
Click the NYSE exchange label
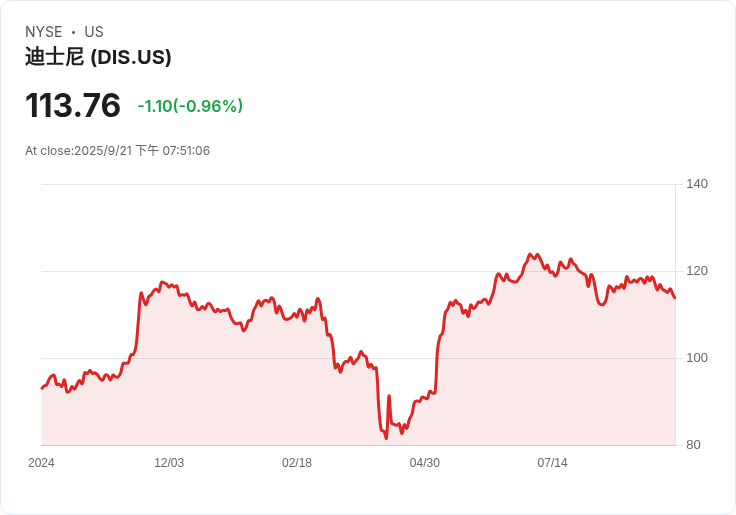coord(44,32)
